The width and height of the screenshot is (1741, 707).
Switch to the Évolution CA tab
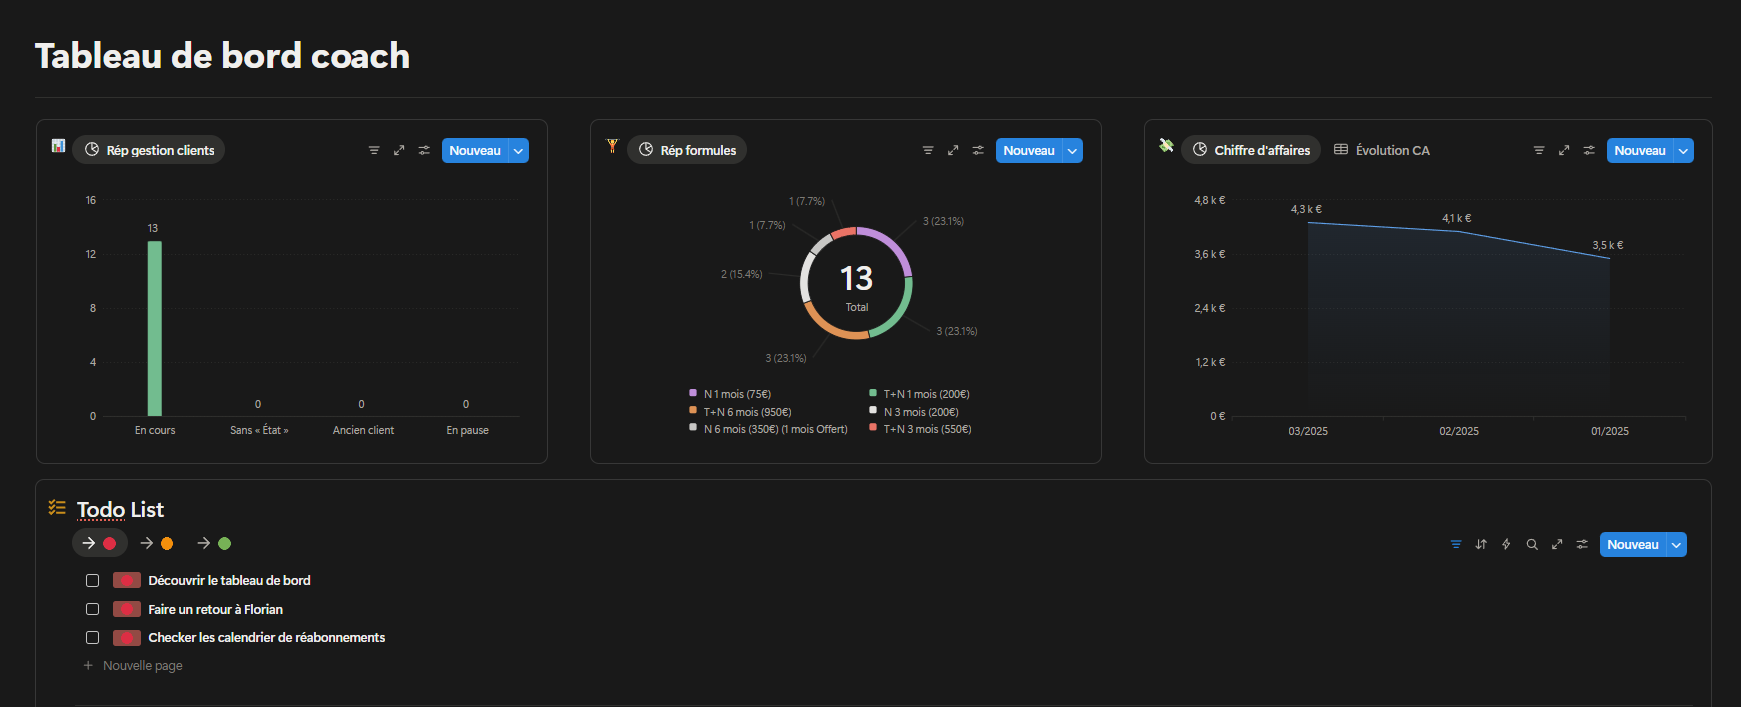point(1382,150)
